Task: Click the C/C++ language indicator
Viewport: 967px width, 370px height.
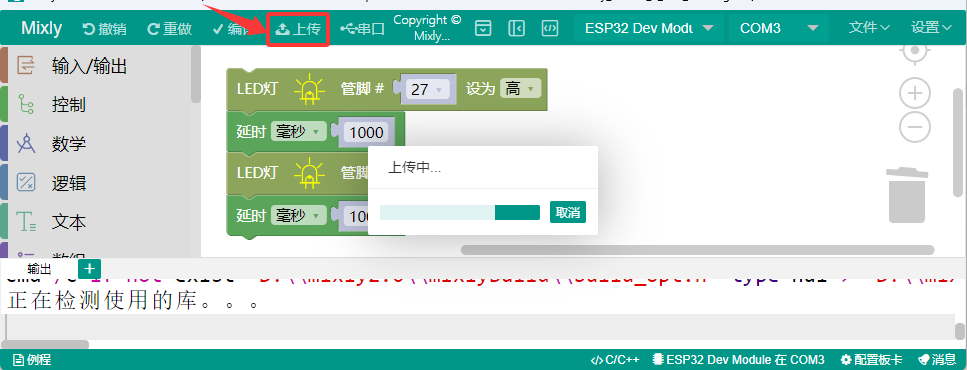Action: [x=615, y=360]
